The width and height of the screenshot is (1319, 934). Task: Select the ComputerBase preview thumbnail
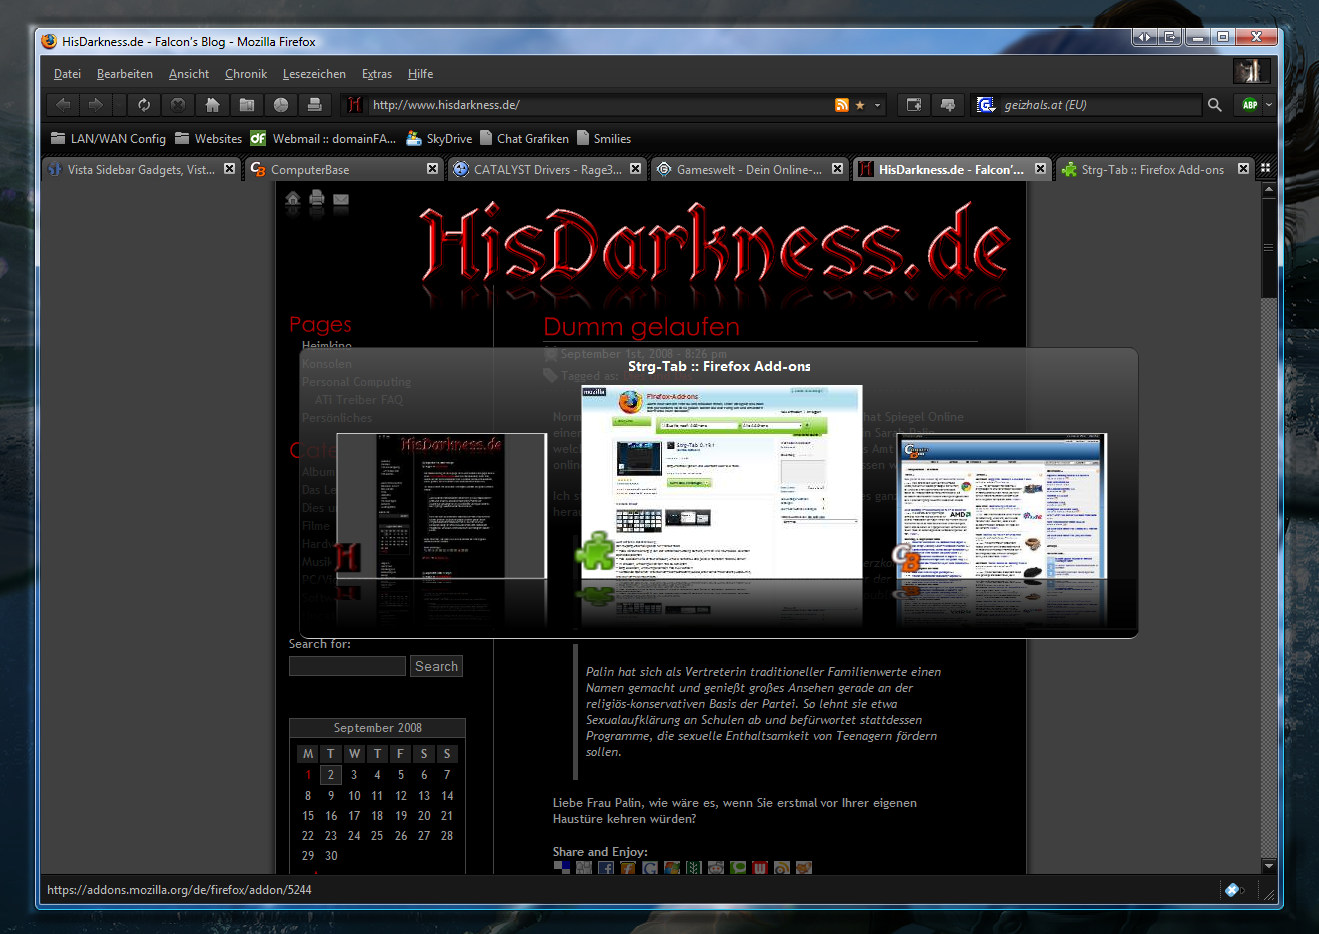point(1002,506)
